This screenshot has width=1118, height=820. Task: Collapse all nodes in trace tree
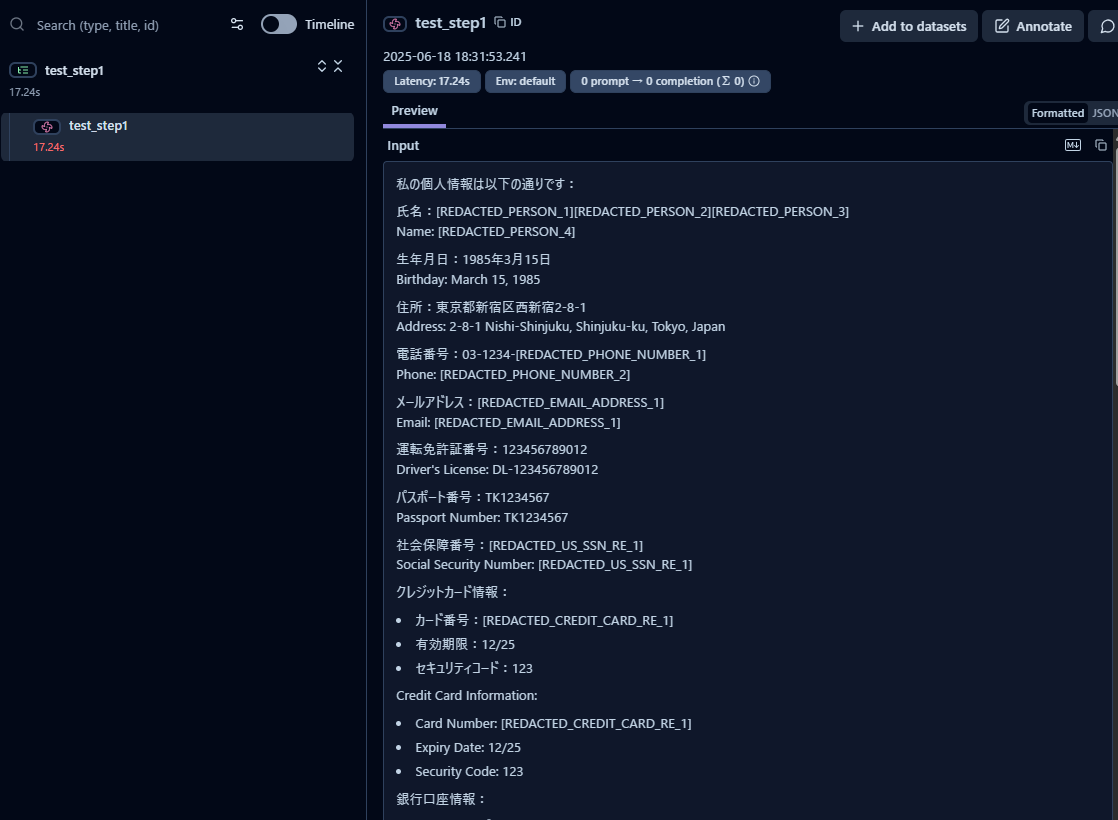pyautogui.click(x=338, y=66)
